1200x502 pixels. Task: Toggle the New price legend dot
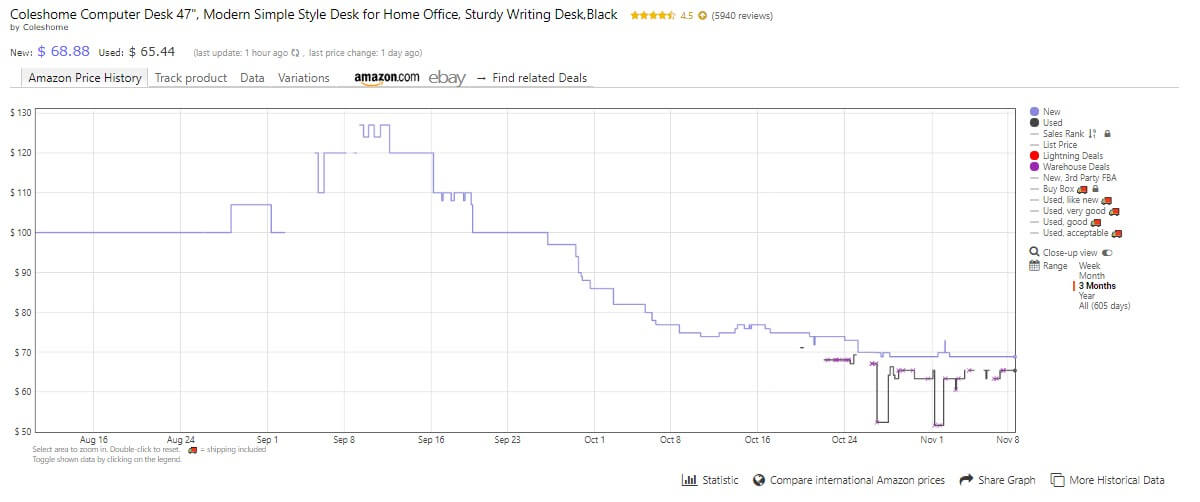click(1035, 112)
